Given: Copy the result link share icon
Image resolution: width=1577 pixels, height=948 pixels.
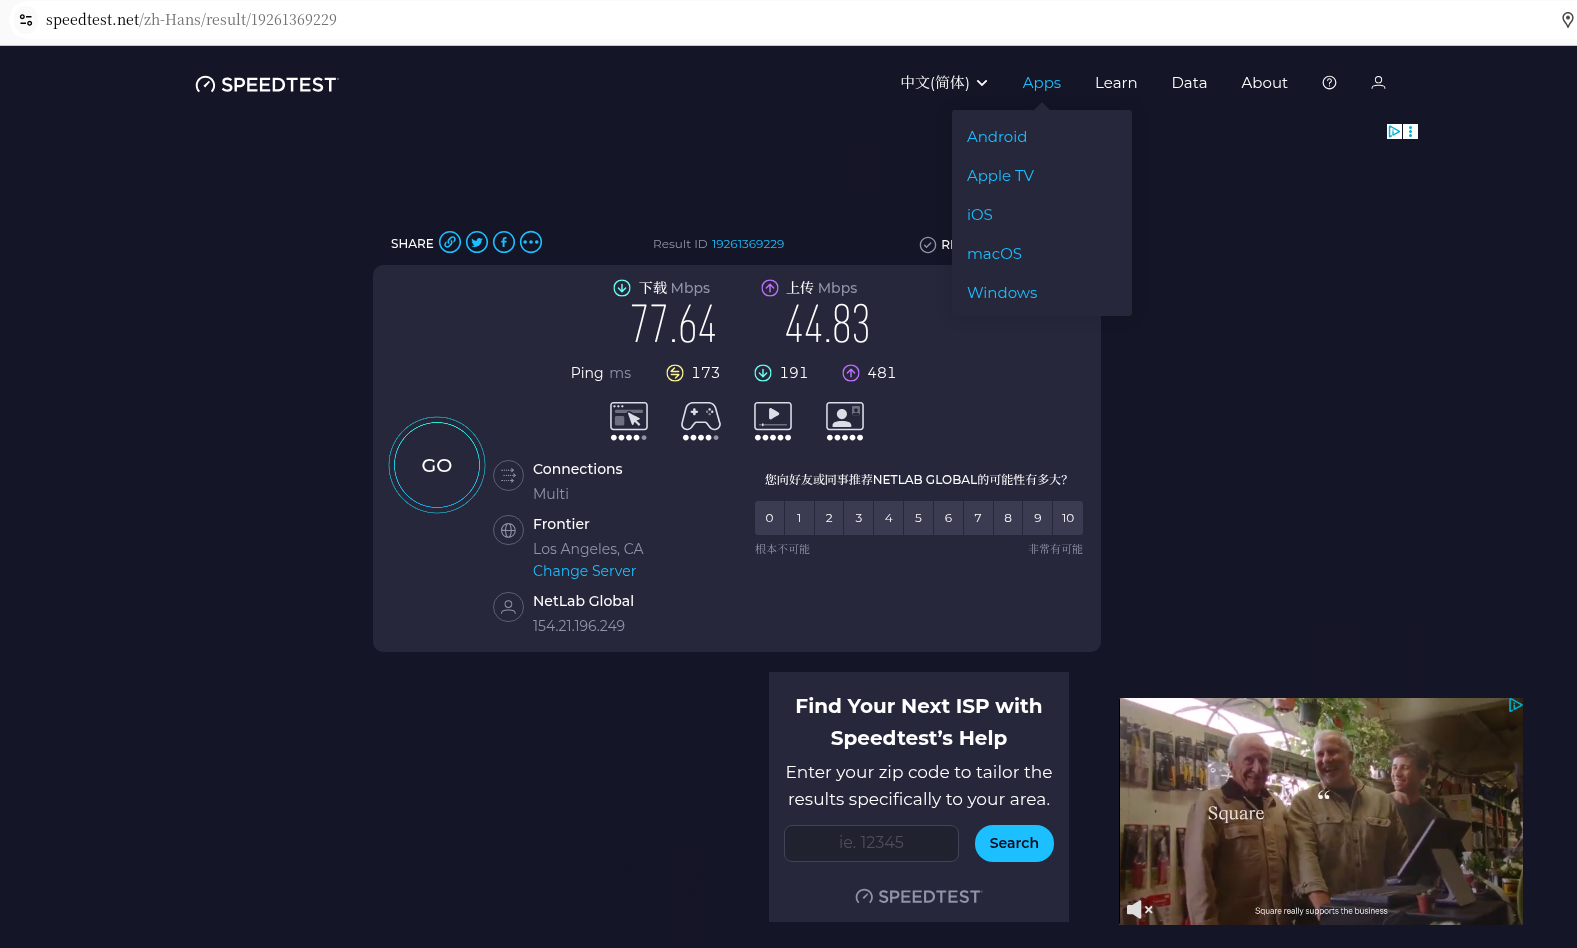Looking at the screenshot, I should point(450,242).
